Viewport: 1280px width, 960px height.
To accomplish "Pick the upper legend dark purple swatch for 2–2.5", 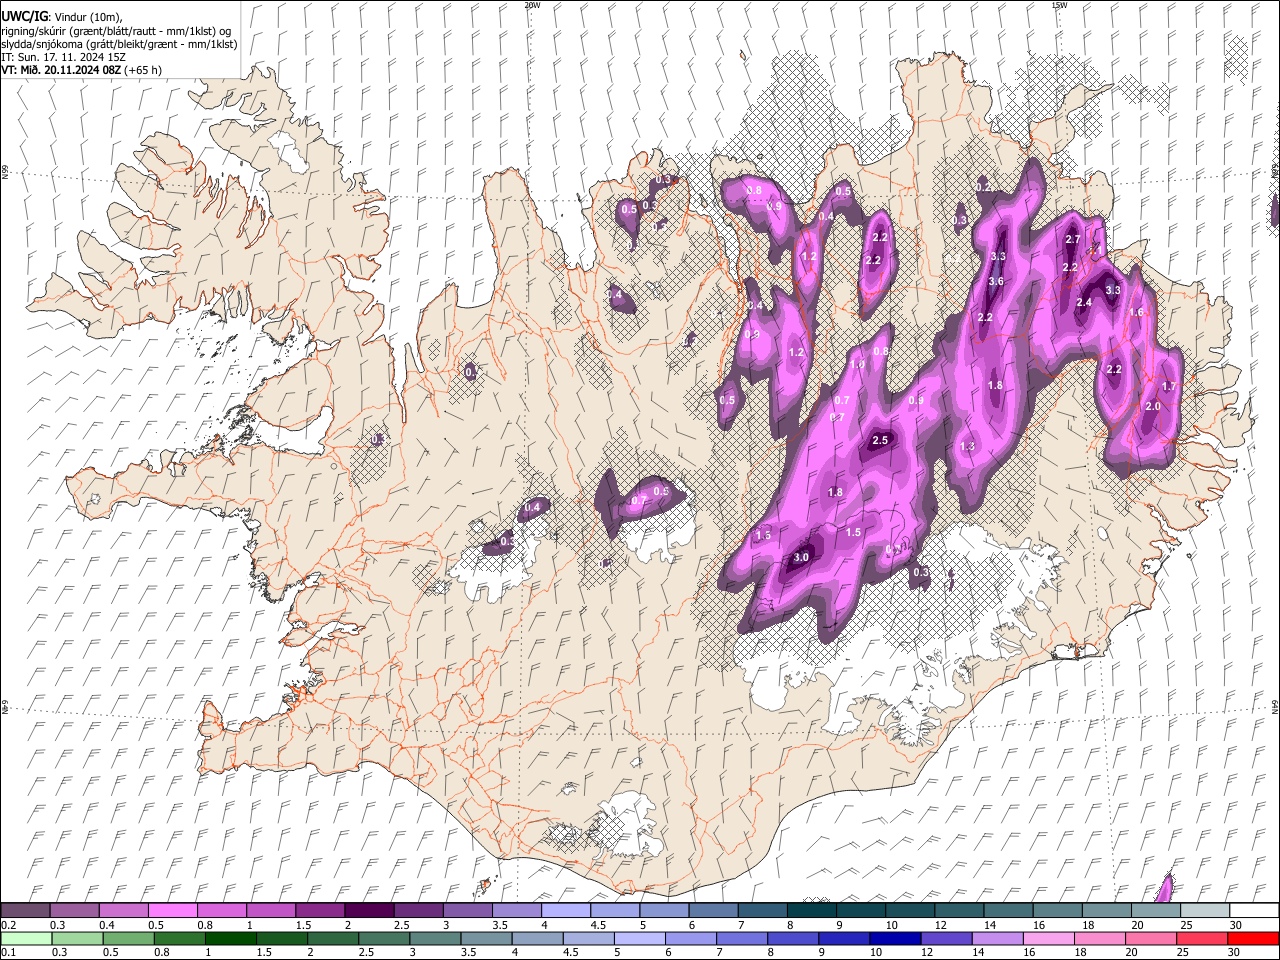I will coord(368,911).
